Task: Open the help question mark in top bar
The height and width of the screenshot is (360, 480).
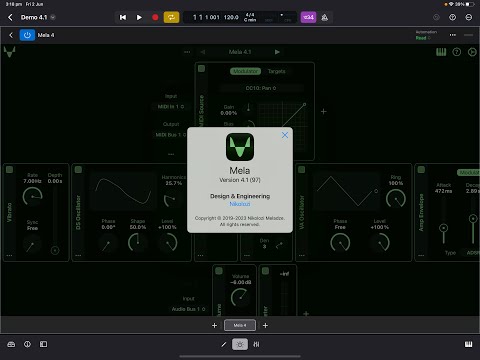Action: 452,17
